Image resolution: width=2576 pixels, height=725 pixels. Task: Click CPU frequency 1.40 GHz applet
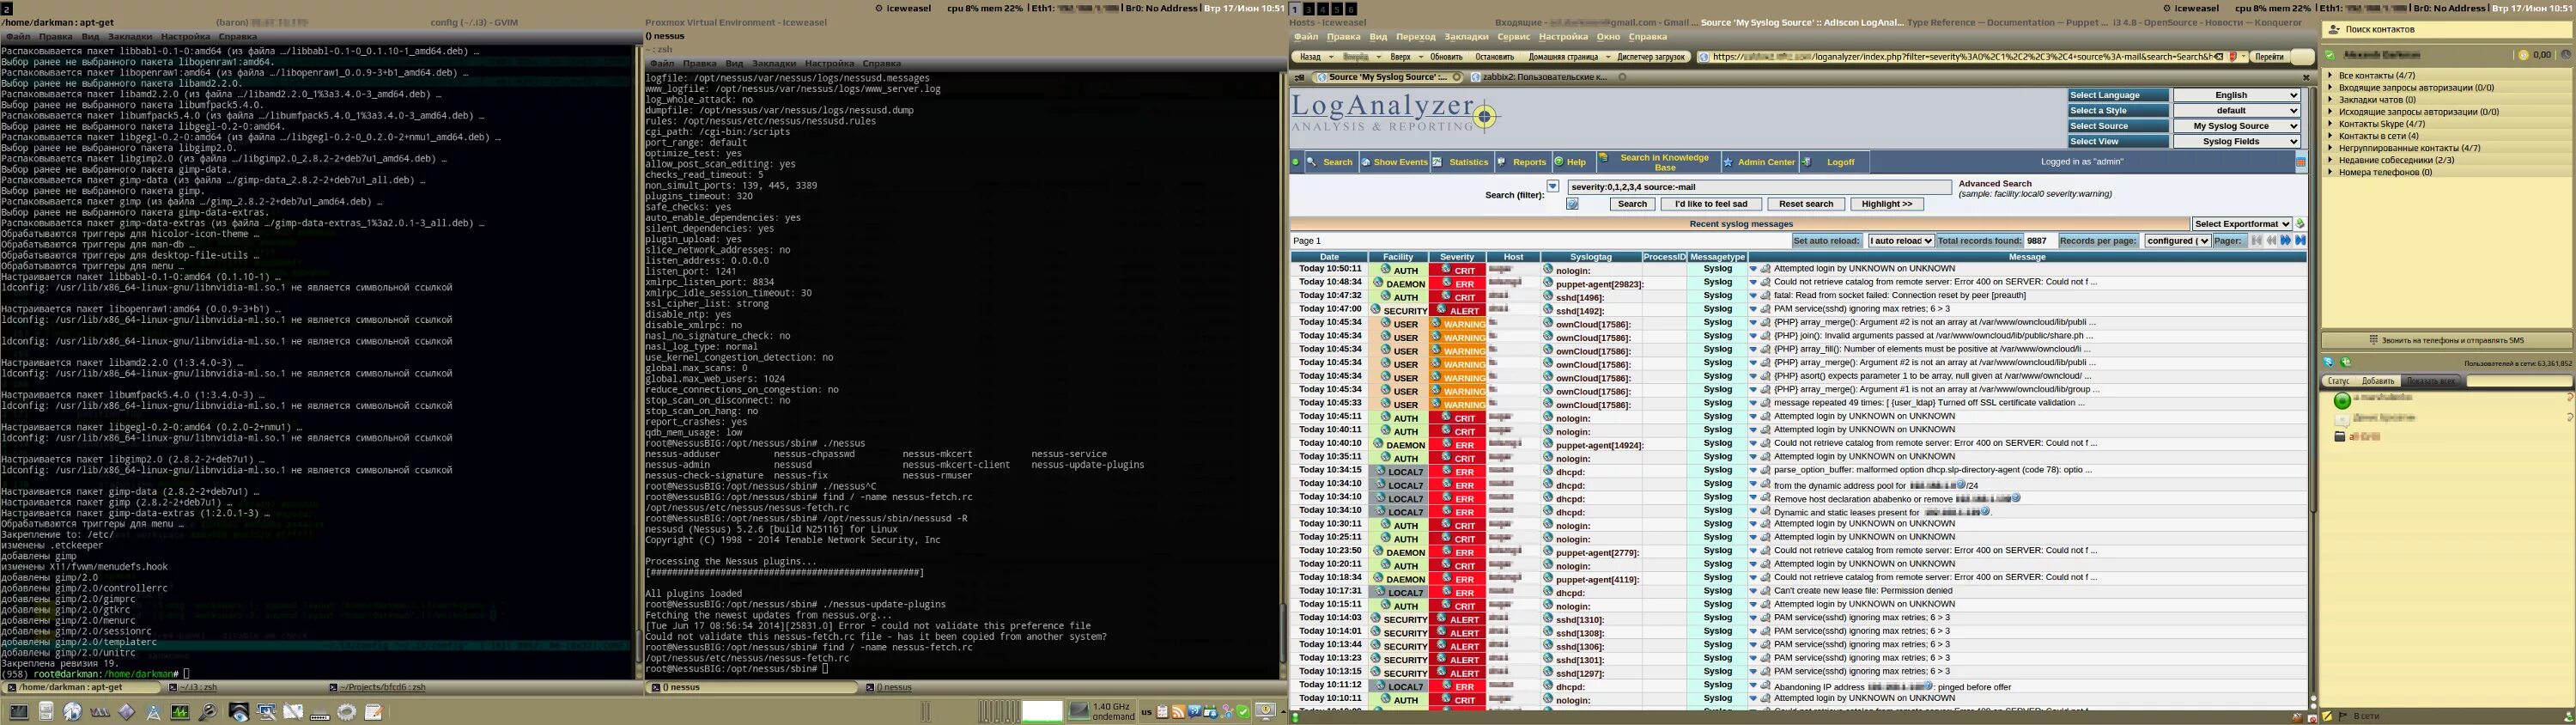1102,712
